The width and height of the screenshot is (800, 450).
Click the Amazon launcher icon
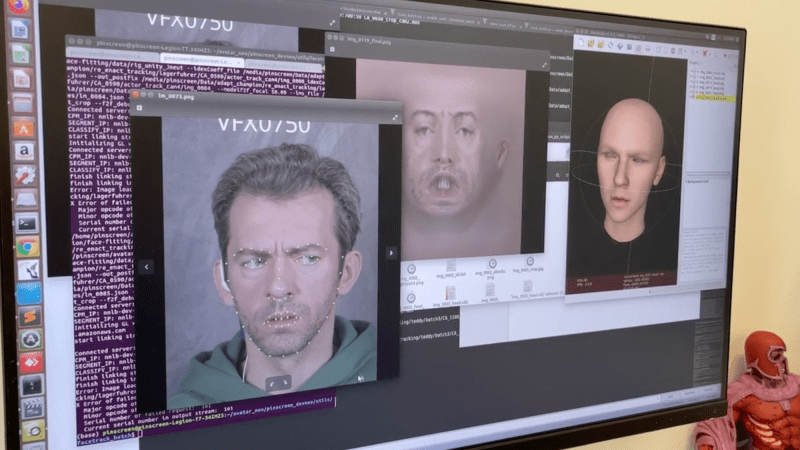(23, 151)
